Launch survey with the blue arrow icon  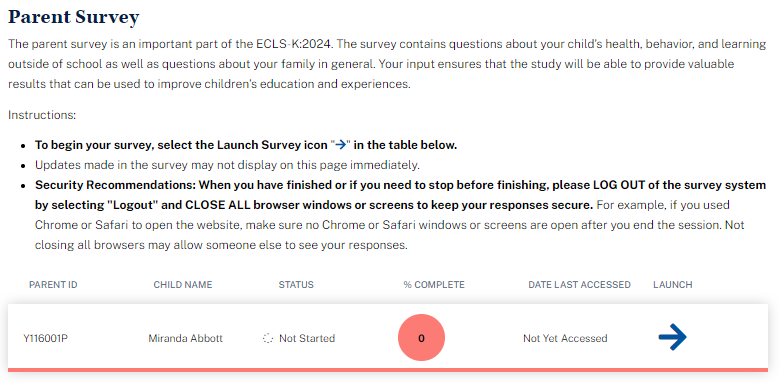673,338
